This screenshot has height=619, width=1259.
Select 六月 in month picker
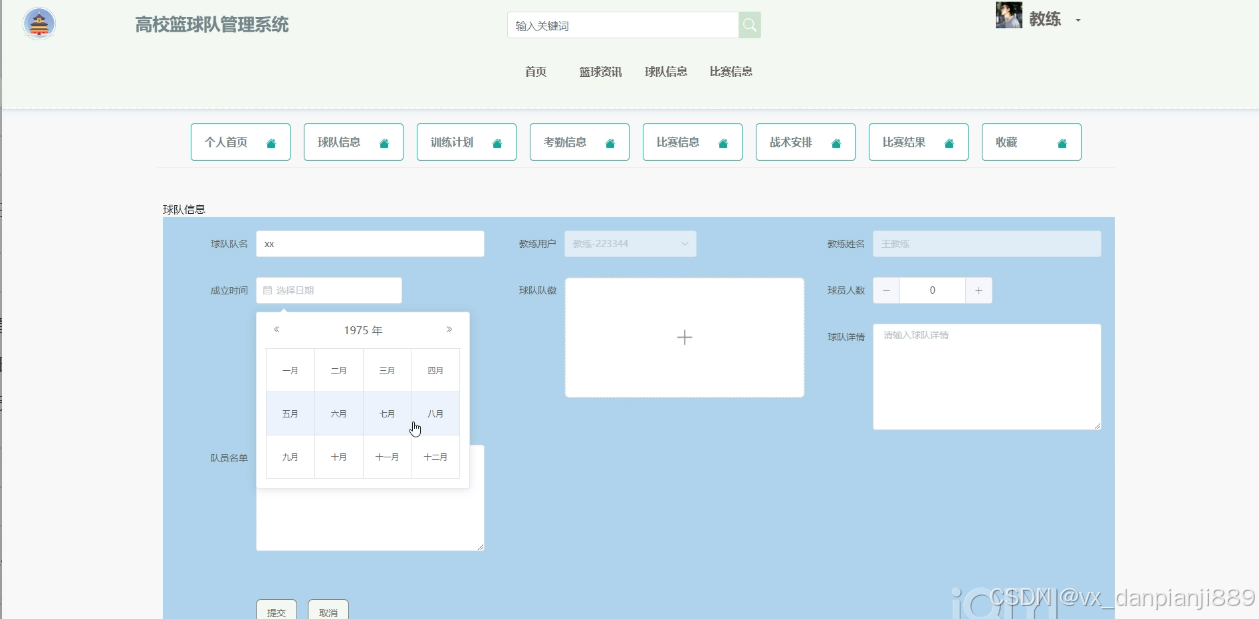[339, 413]
